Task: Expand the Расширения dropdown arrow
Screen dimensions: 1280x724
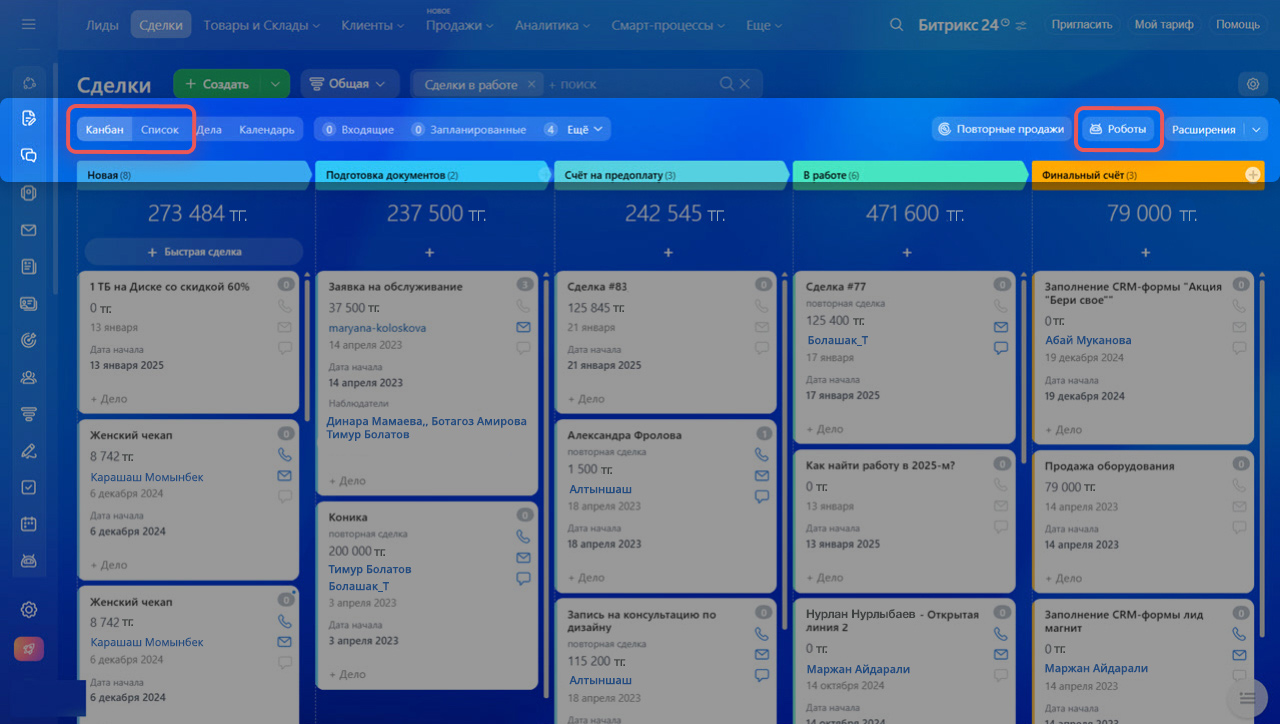Action: 1256,129
